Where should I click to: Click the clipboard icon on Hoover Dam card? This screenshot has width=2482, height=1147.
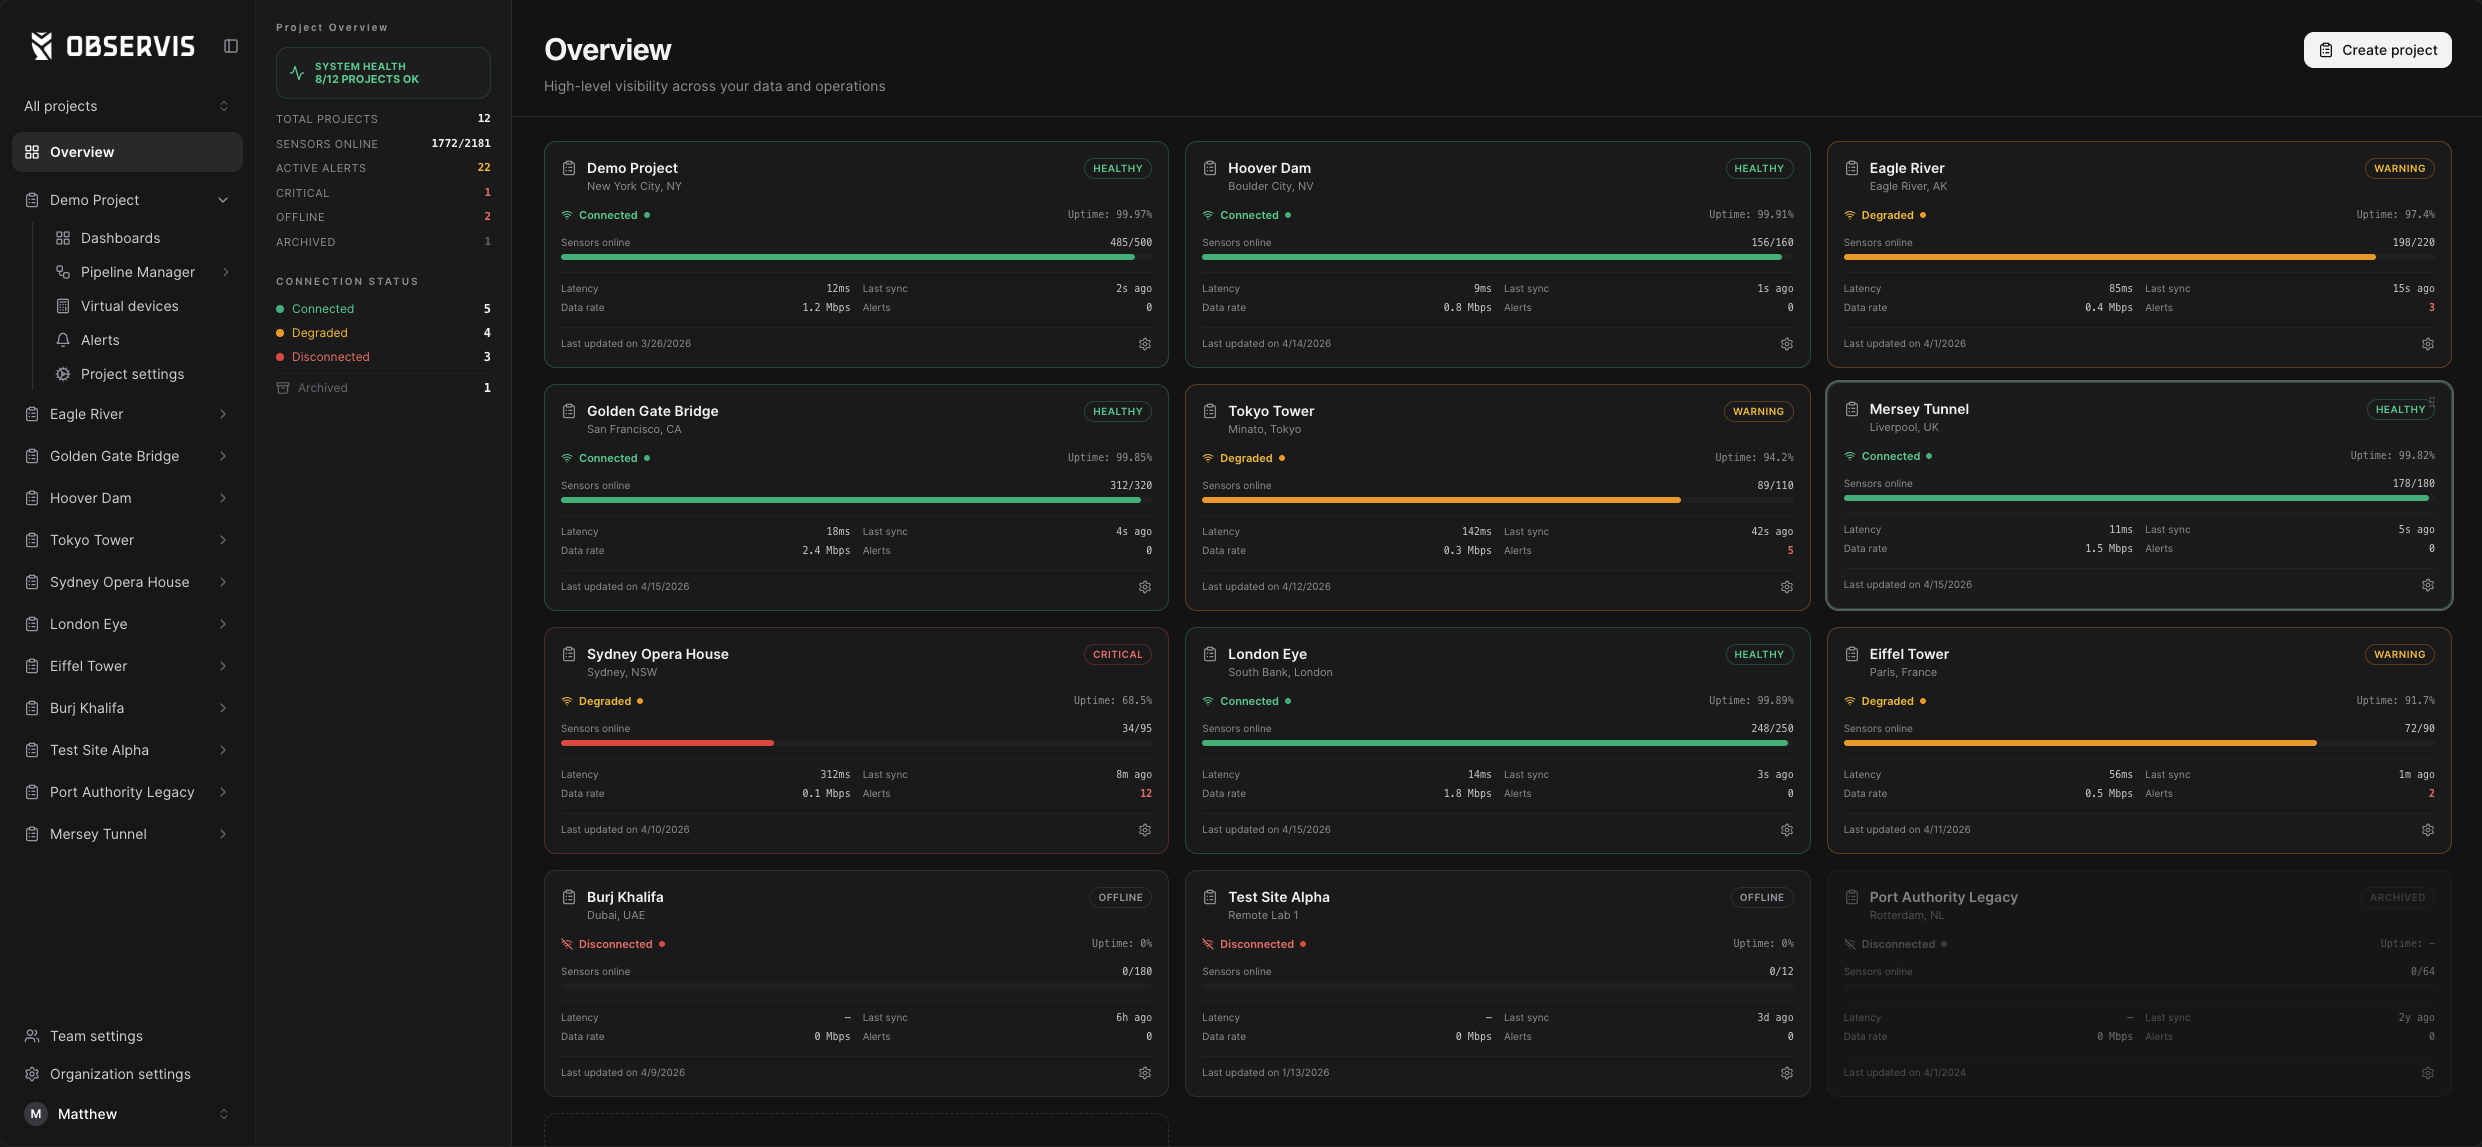pos(1210,168)
